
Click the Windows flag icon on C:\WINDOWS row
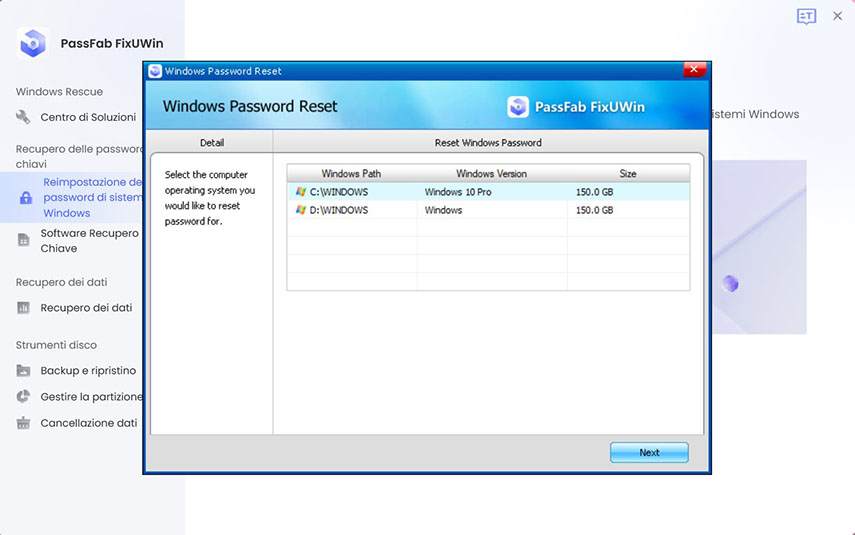click(300, 191)
